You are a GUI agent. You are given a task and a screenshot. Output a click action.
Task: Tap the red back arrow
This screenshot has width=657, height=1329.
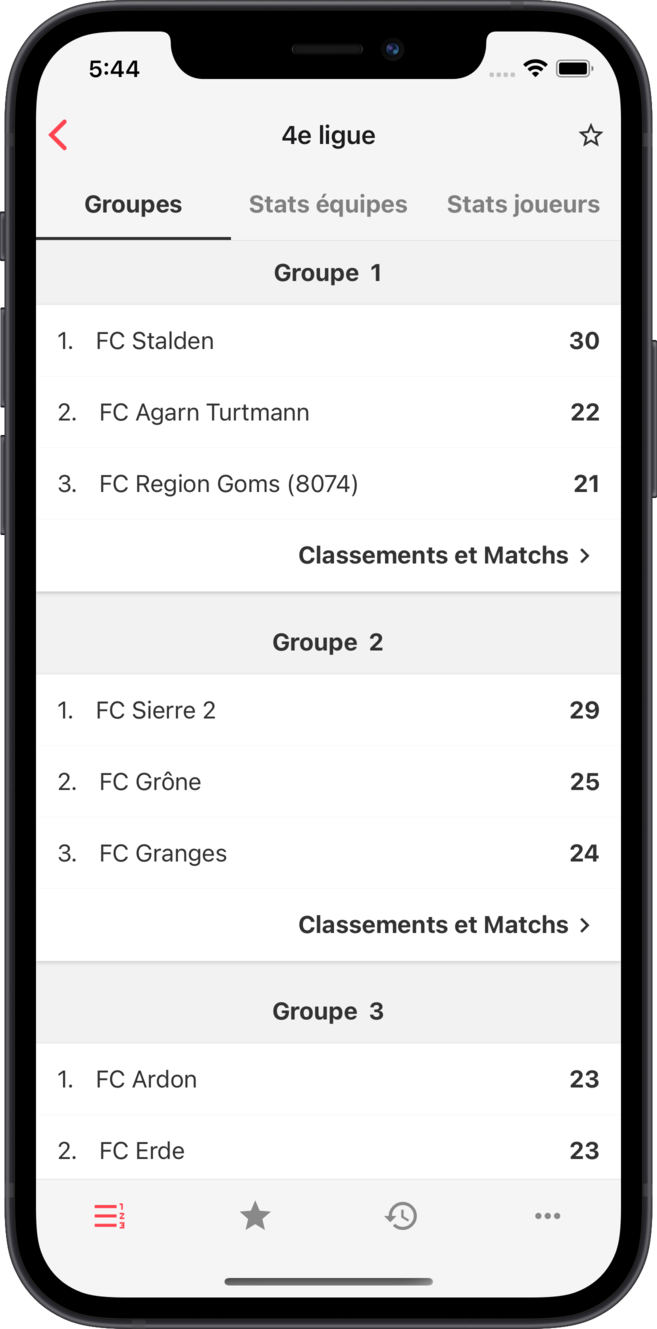tap(59, 135)
